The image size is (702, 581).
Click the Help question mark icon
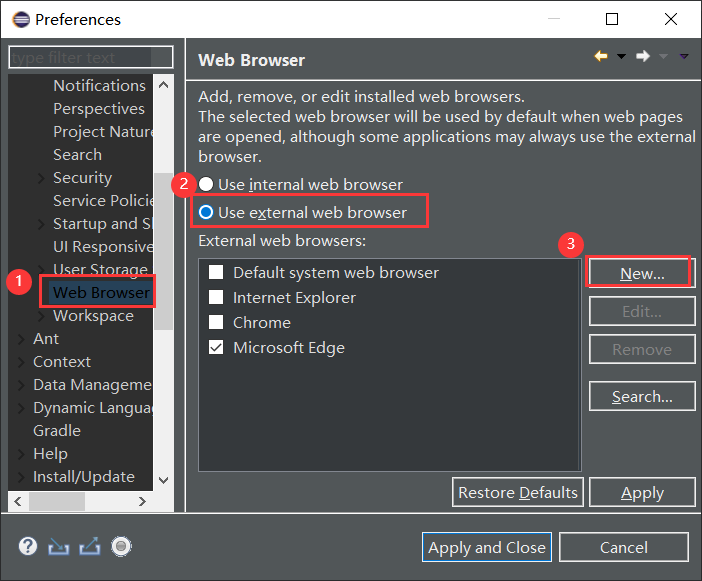click(x=28, y=546)
